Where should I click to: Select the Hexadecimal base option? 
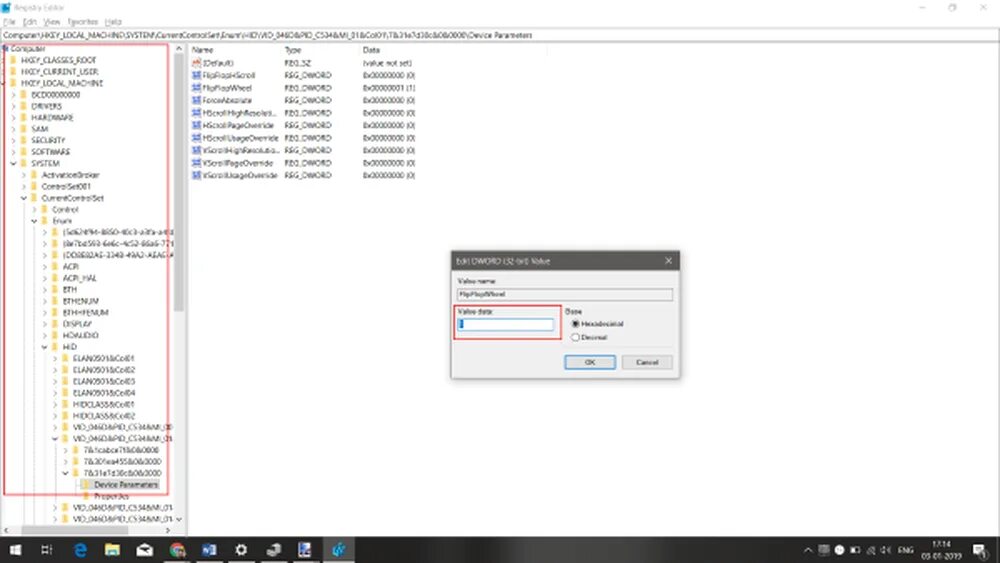pos(597,324)
